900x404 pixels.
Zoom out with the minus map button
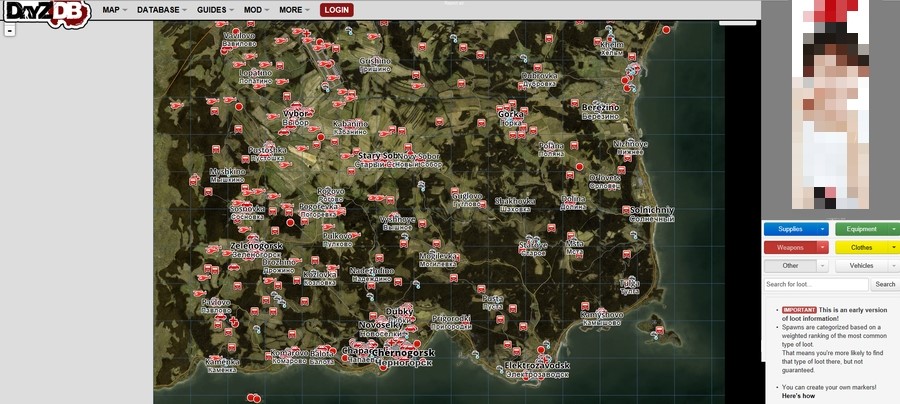pos(10,31)
